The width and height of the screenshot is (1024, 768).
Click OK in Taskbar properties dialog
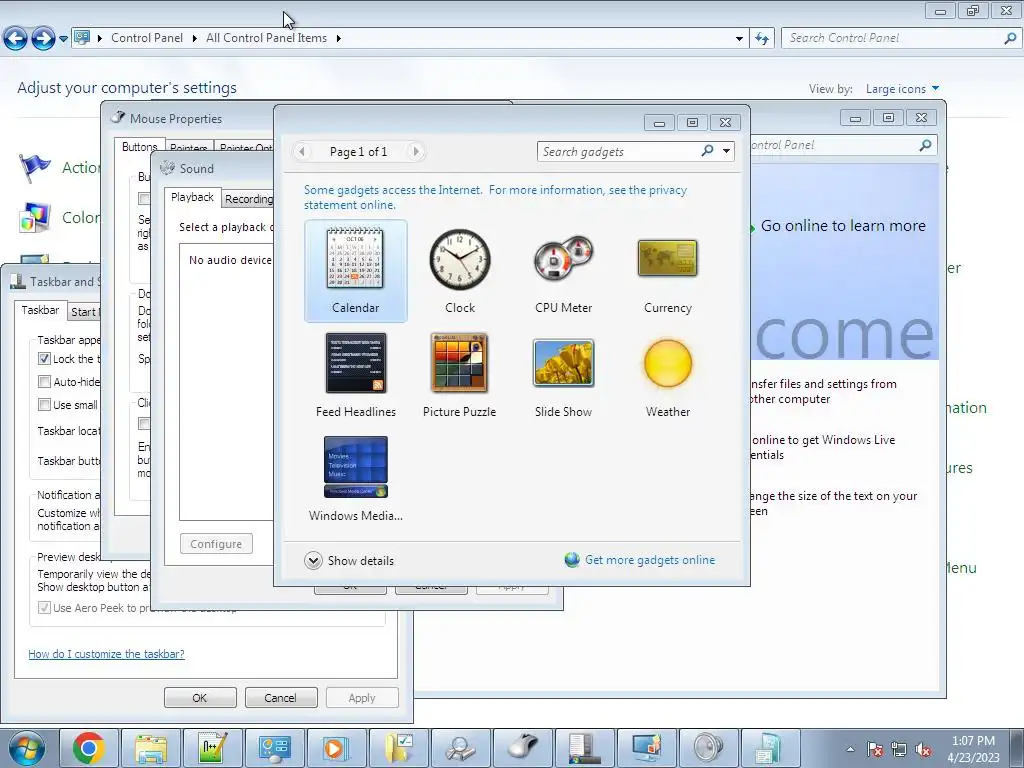pyautogui.click(x=200, y=697)
